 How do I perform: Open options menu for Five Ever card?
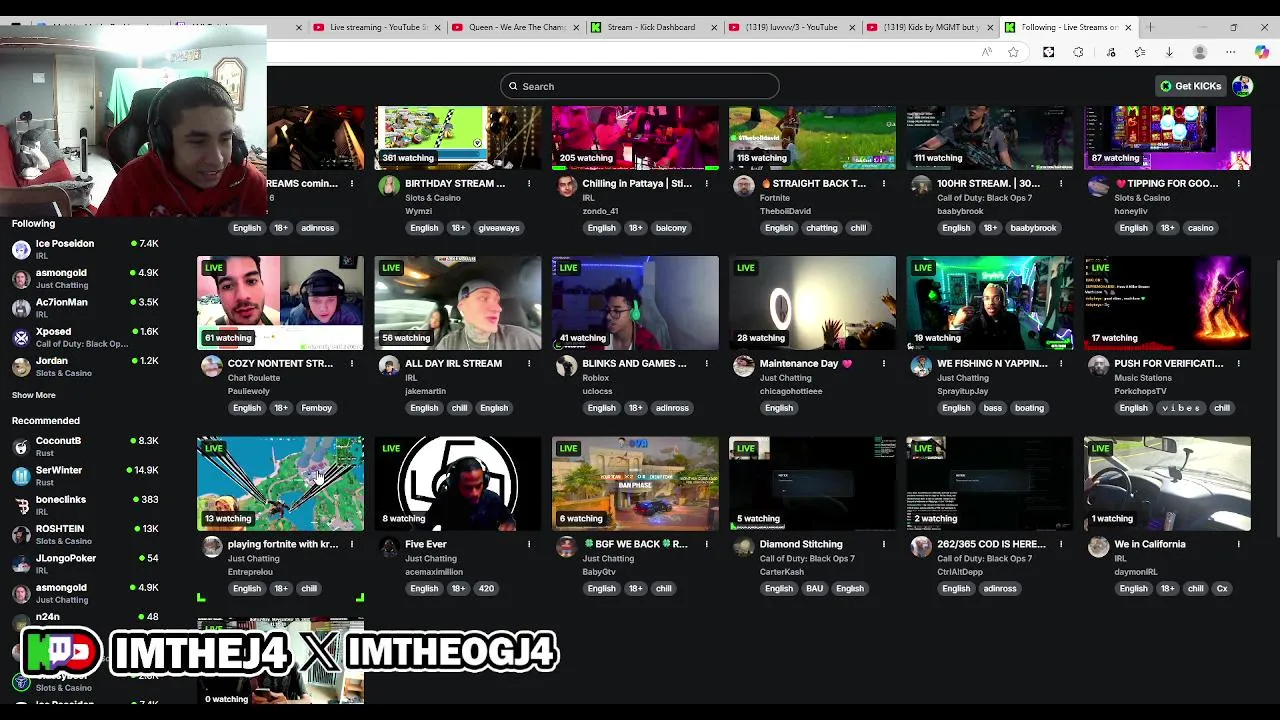[x=529, y=544]
